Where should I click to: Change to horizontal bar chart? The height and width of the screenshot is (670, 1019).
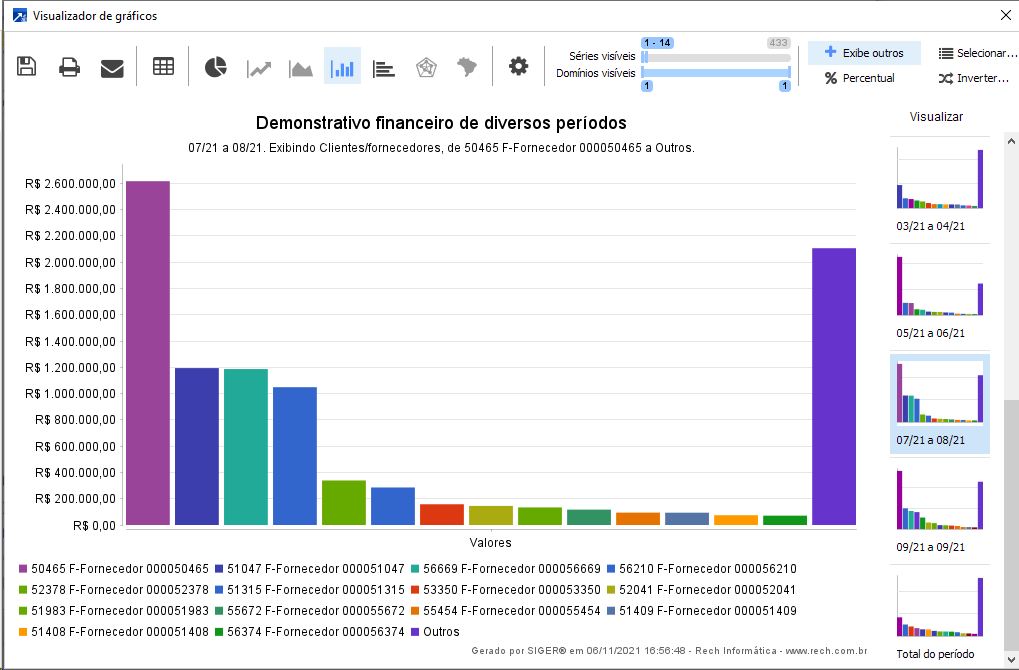click(x=384, y=67)
